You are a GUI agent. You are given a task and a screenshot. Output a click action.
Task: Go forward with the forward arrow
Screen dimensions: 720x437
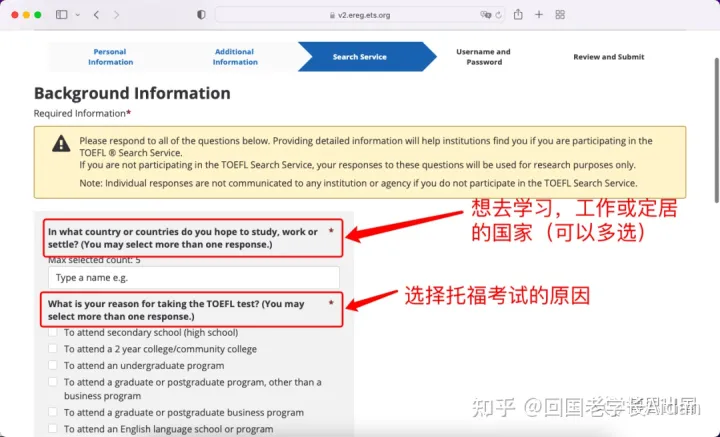(x=116, y=15)
